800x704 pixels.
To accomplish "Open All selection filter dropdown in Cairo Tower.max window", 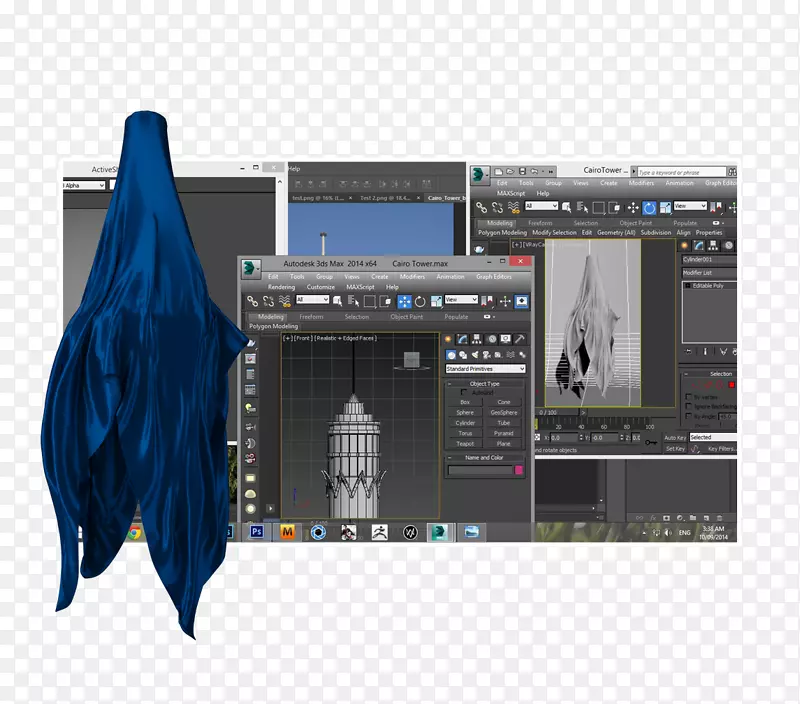I will pyautogui.click(x=312, y=299).
